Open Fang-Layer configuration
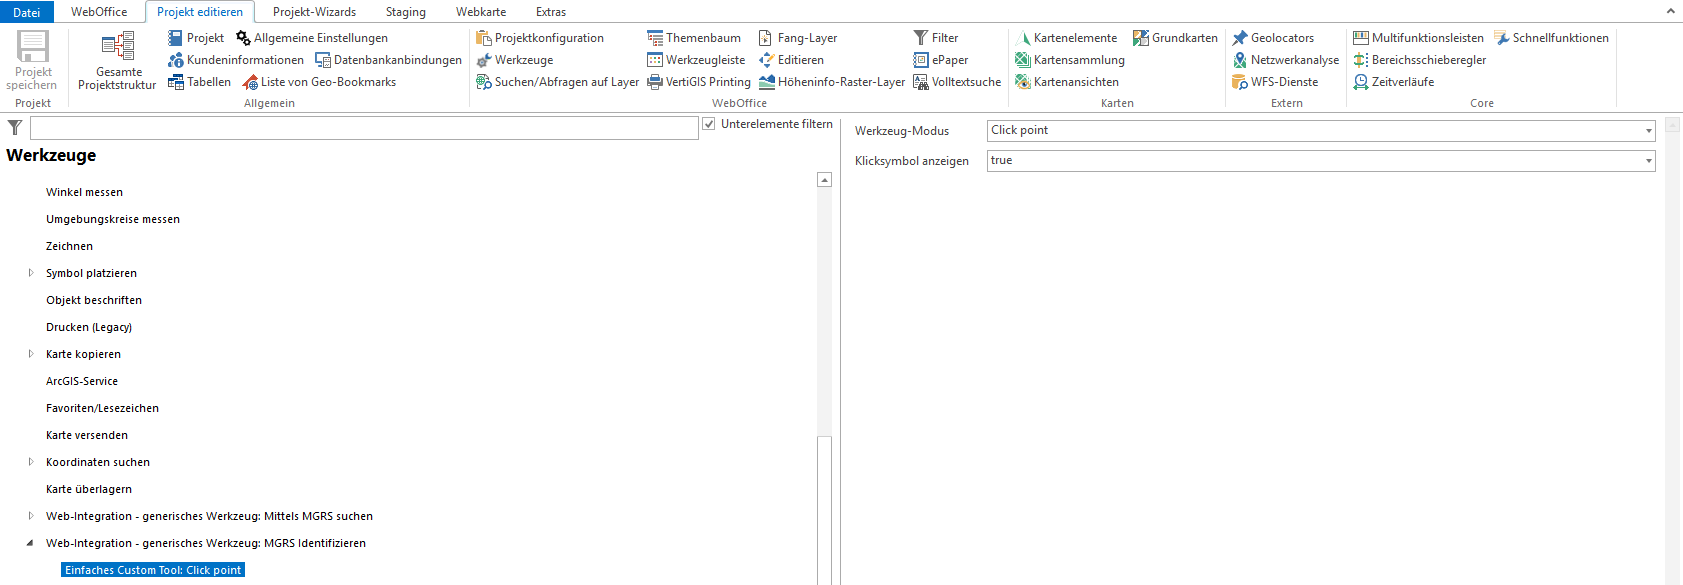Screen dimensions: 1683x585 (798, 38)
